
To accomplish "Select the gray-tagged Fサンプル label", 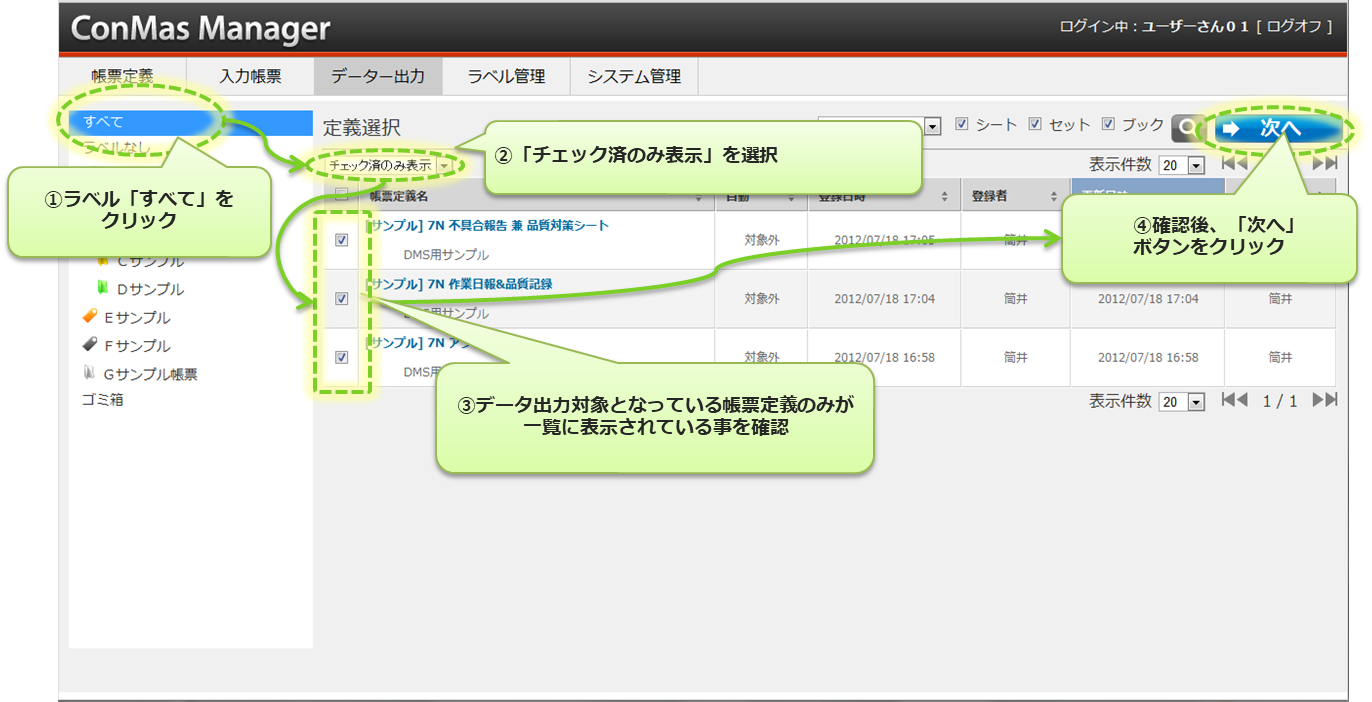I will [127, 346].
